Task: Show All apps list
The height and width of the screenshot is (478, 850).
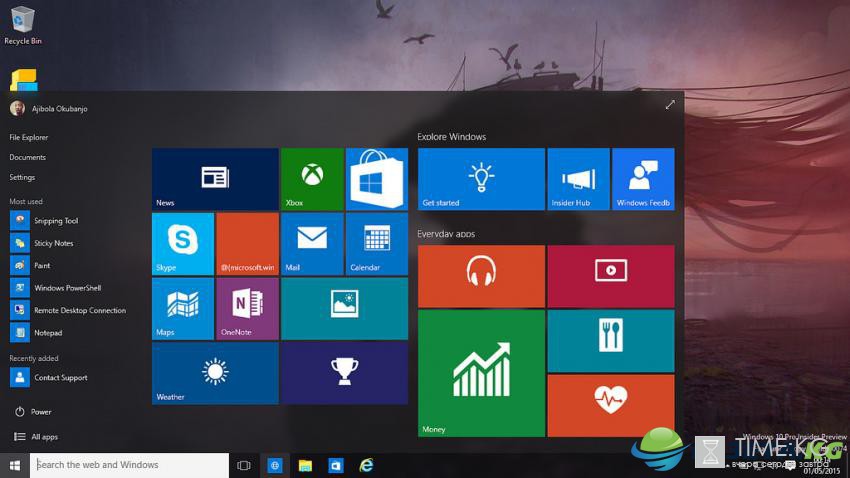Action: (x=36, y=437)
